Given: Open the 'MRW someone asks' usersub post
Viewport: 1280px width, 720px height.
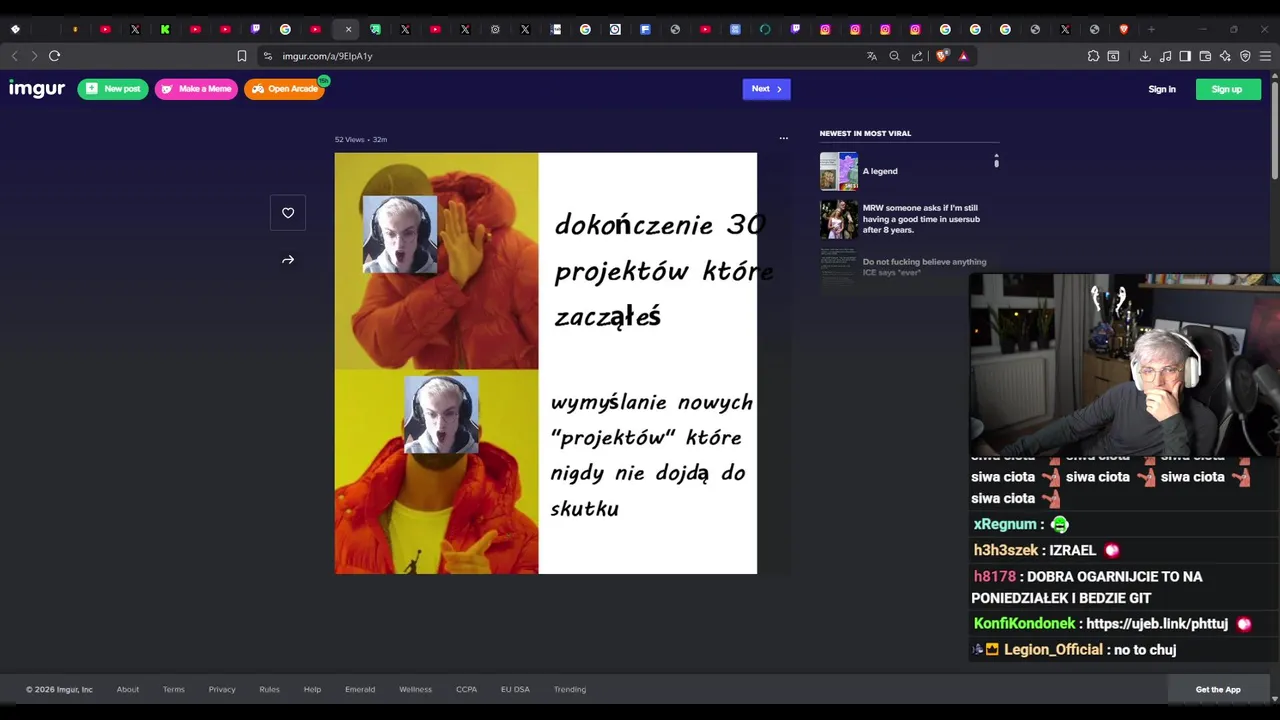Looking at the screenshot, I should tap(921, 219).
